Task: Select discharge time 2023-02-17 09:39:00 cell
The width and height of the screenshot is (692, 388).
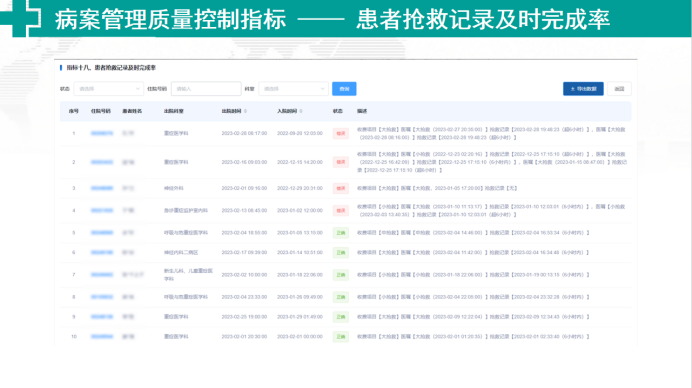Action: [244, 252]
